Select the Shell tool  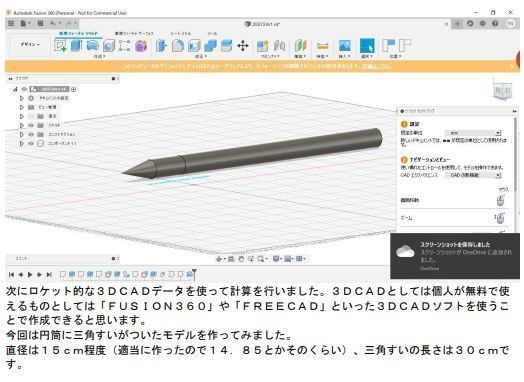194,46
